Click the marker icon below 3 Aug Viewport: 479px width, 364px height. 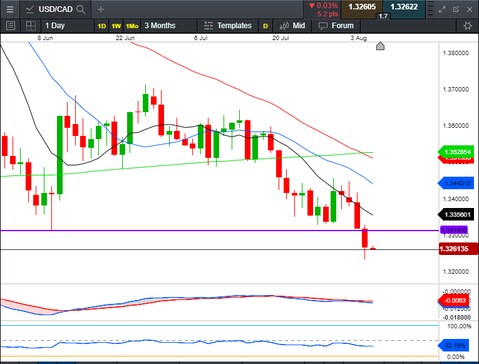tap(380, 46)
